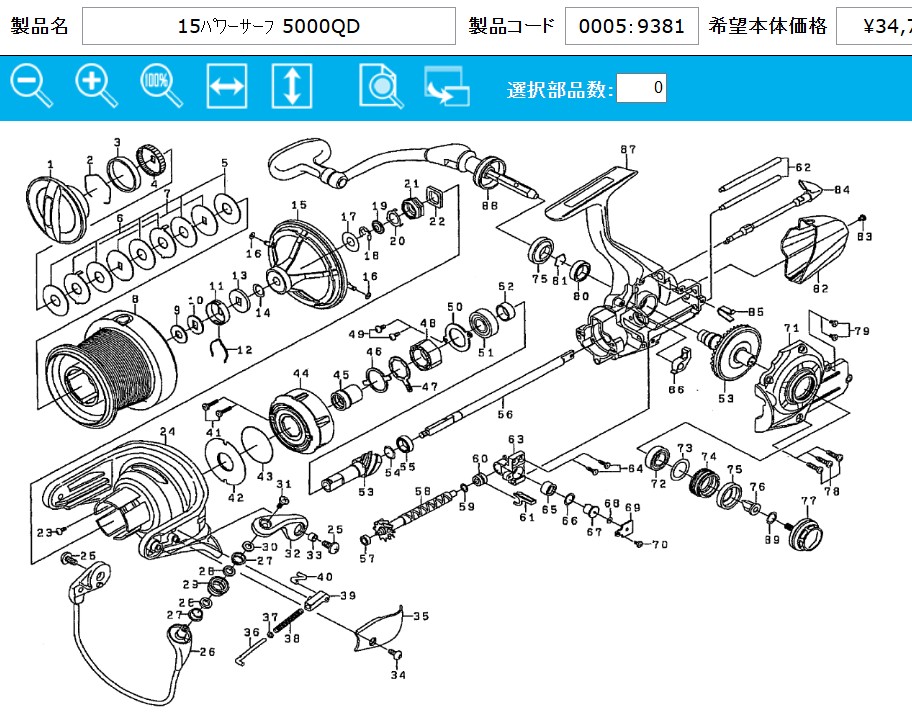Select part number 43 label
The height and width of the screenshot is (724, 912).
[265, 476]
